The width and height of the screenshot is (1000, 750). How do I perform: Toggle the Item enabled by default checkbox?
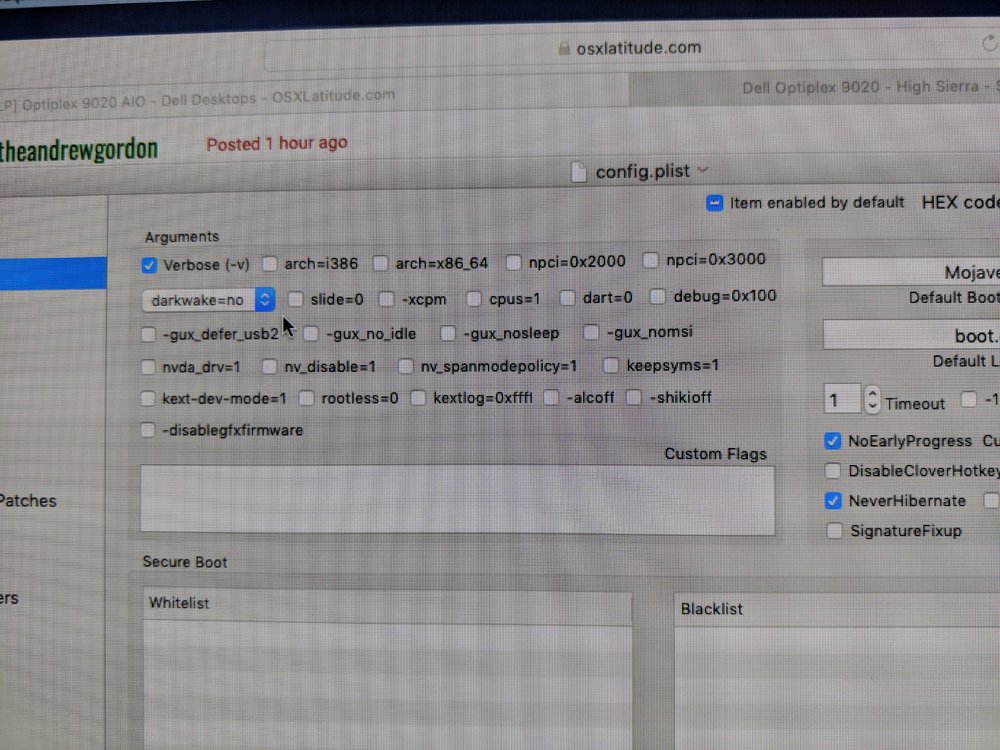[714, 203]
